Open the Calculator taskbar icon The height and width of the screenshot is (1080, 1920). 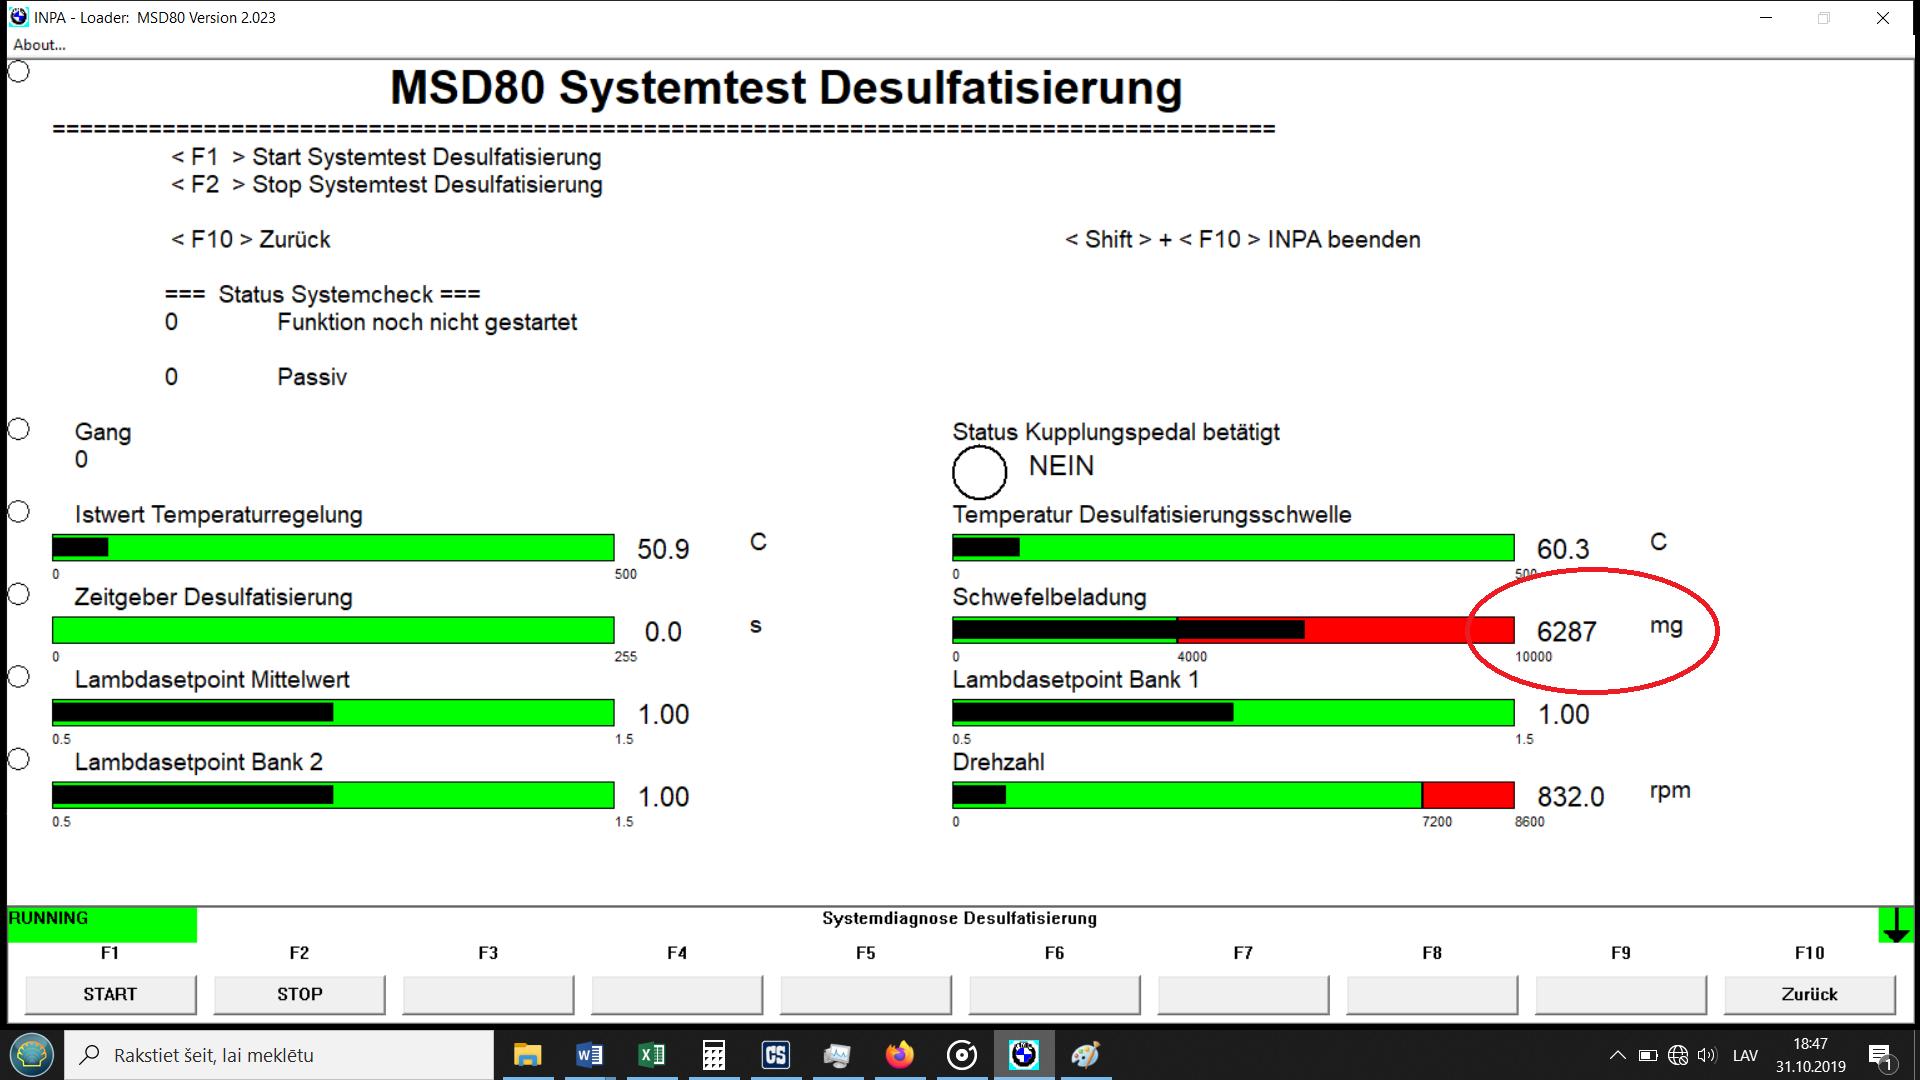[713, 1055]
